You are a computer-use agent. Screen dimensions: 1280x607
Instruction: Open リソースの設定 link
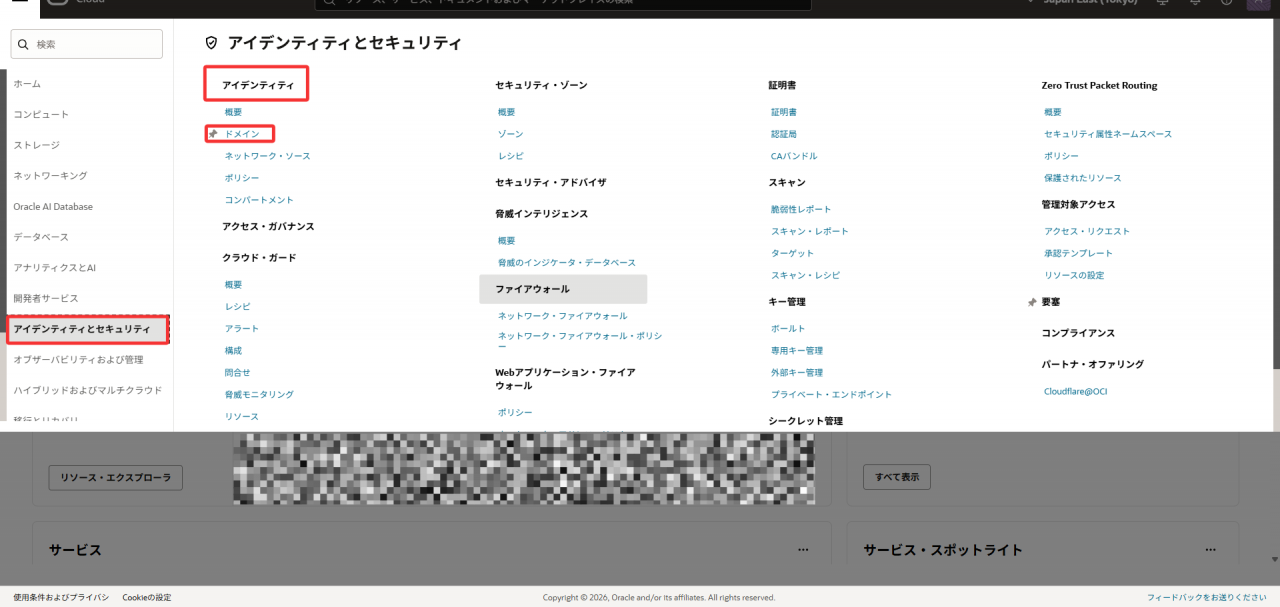click(1075, 276)
